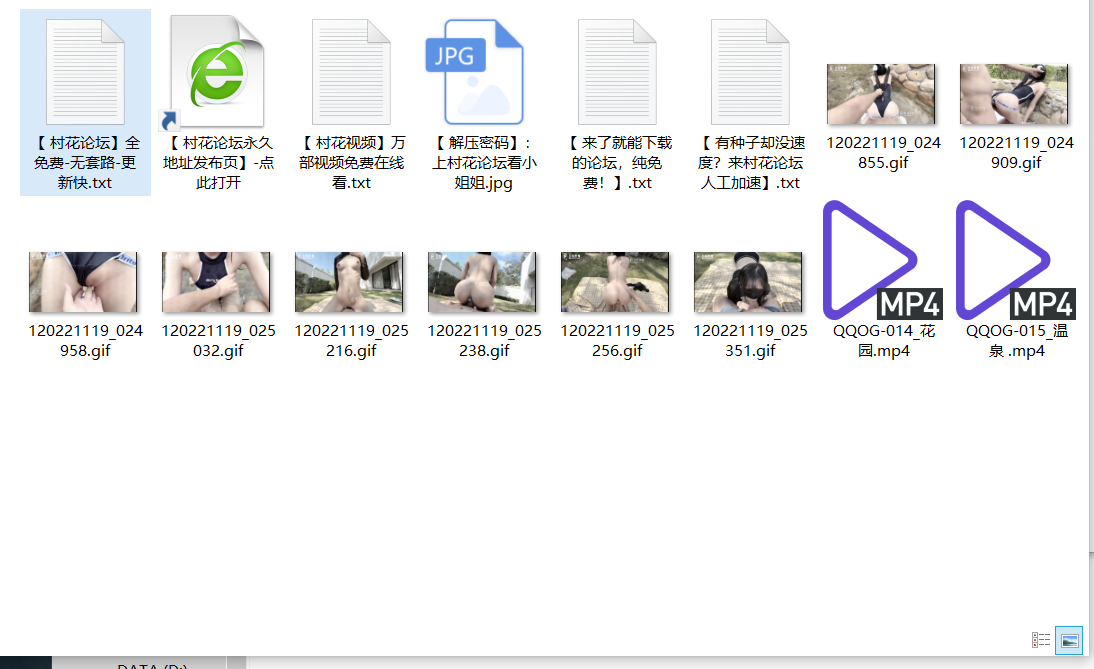Switch to details list view
This screenshot has height=669, width=1094.
click(x=1041, y=640)
